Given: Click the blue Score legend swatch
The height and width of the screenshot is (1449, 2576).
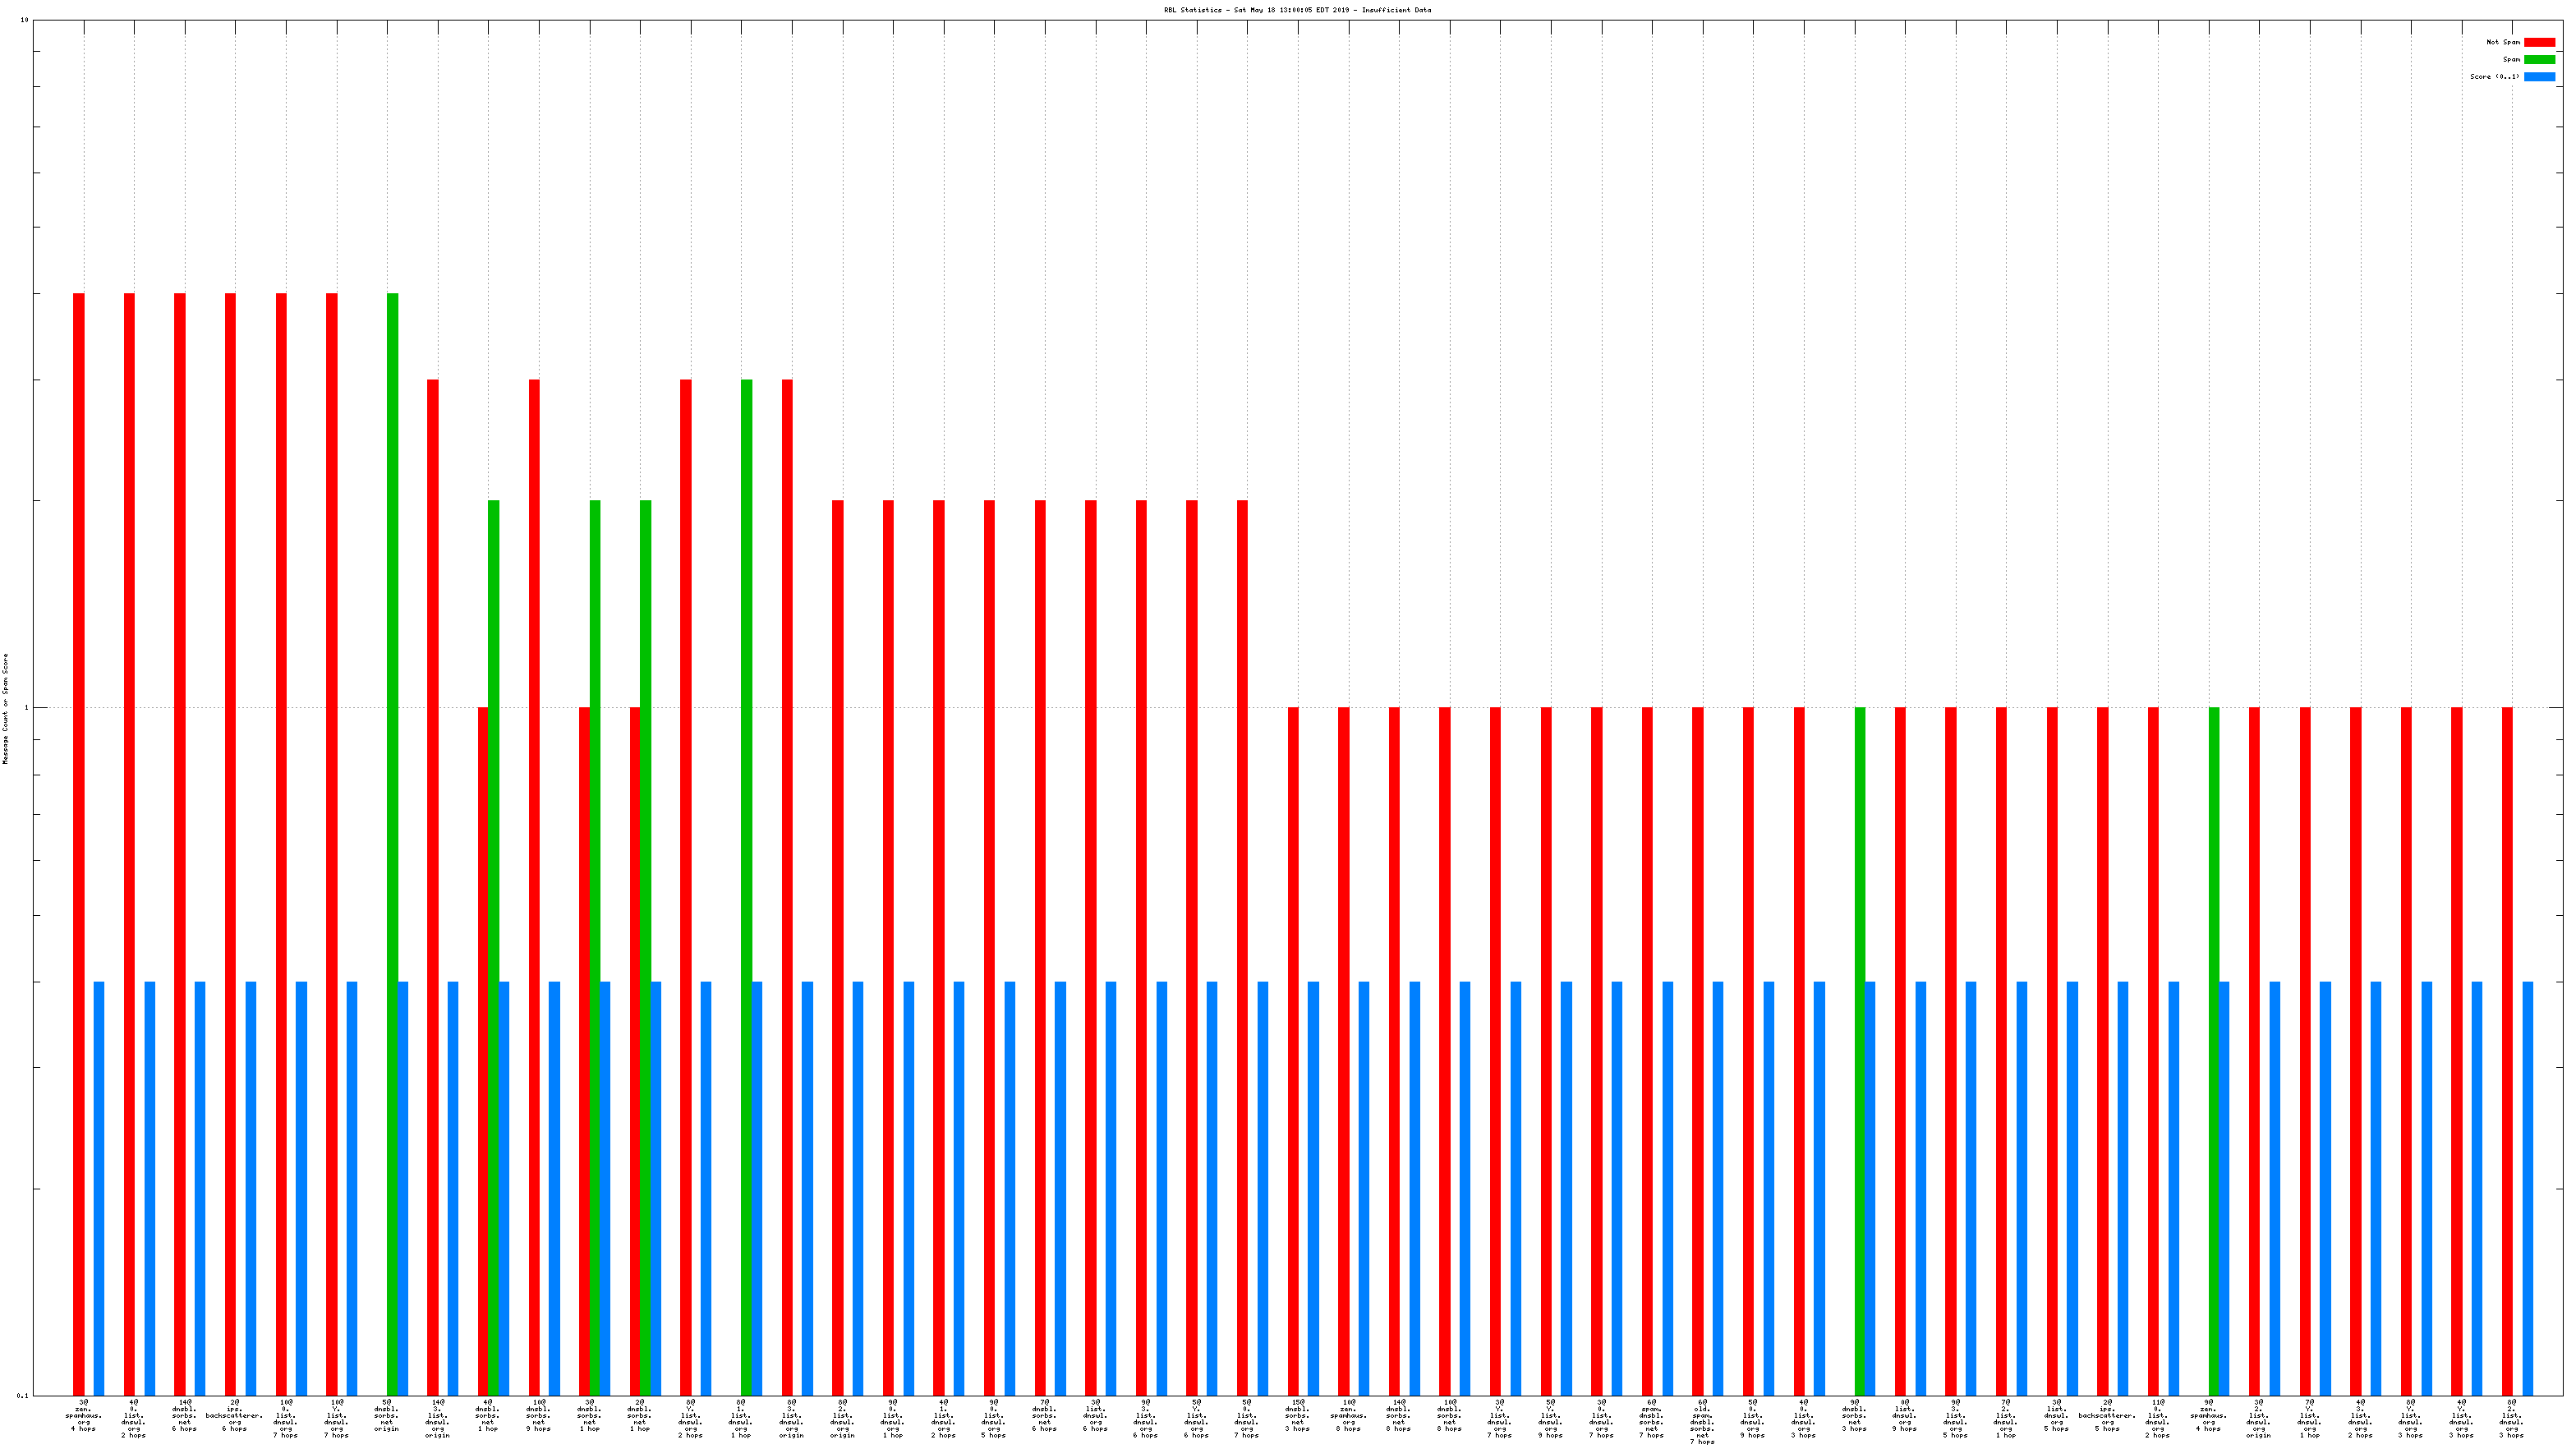Looking at the screenshot, I should pyautogui.click(x=2539, y=76).
